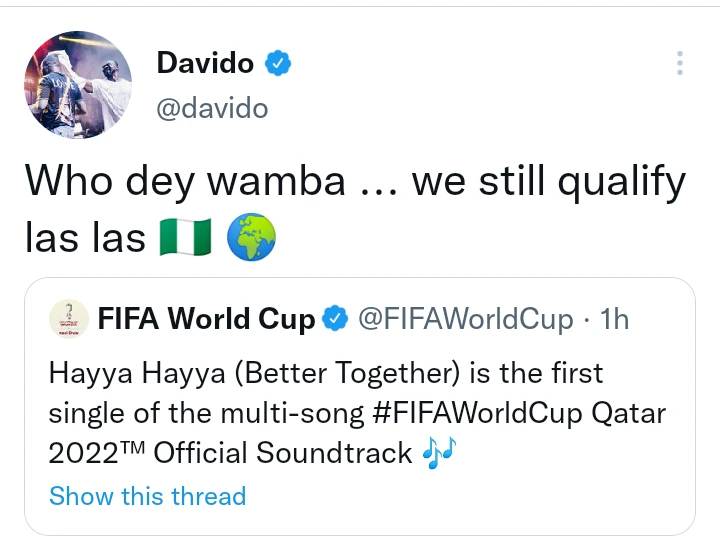This screenshot has height=542, width=720.
Task: Open Davido's profile picture
Action: pyautogui.click(x=77, y=84)
